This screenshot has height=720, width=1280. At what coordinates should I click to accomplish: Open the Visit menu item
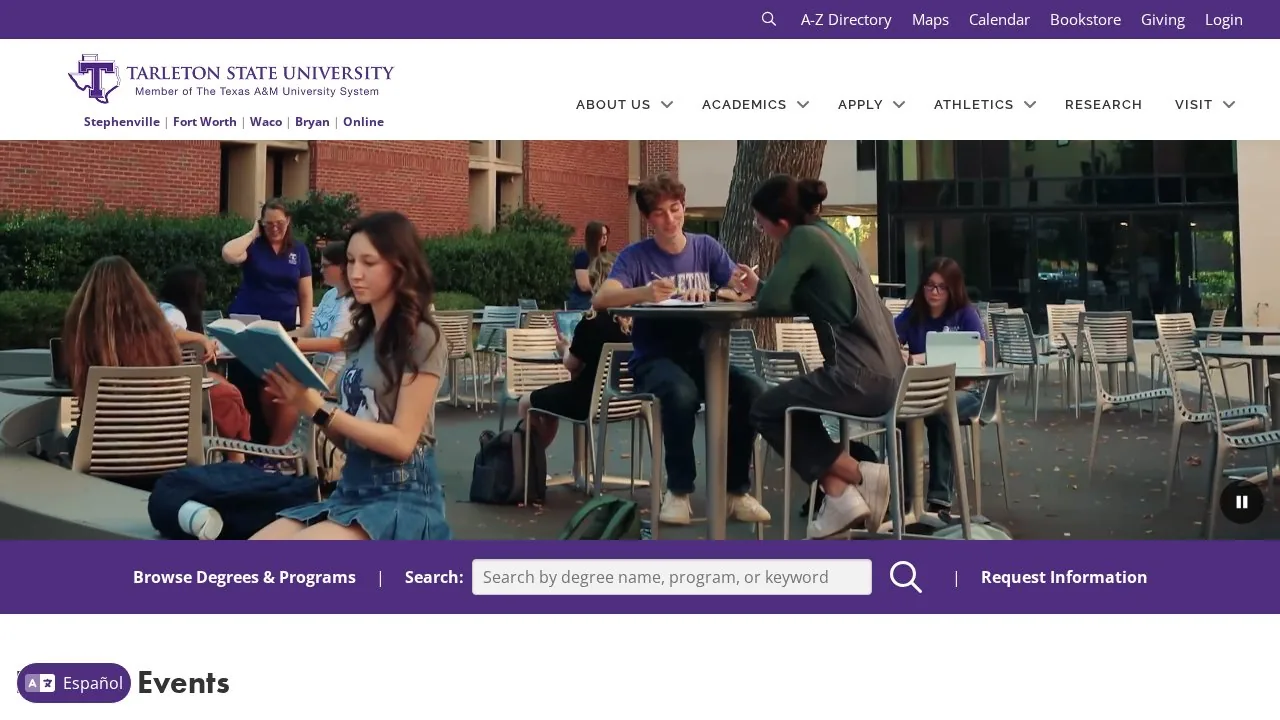(1194, 104)
